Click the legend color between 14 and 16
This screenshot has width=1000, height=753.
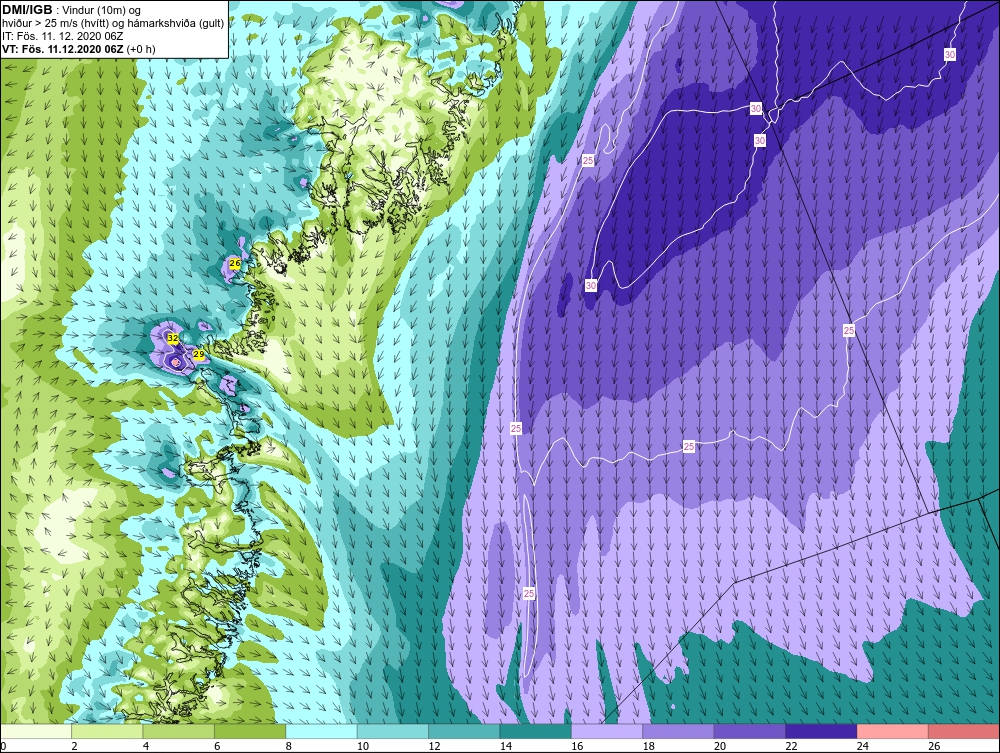click(536, 732)
